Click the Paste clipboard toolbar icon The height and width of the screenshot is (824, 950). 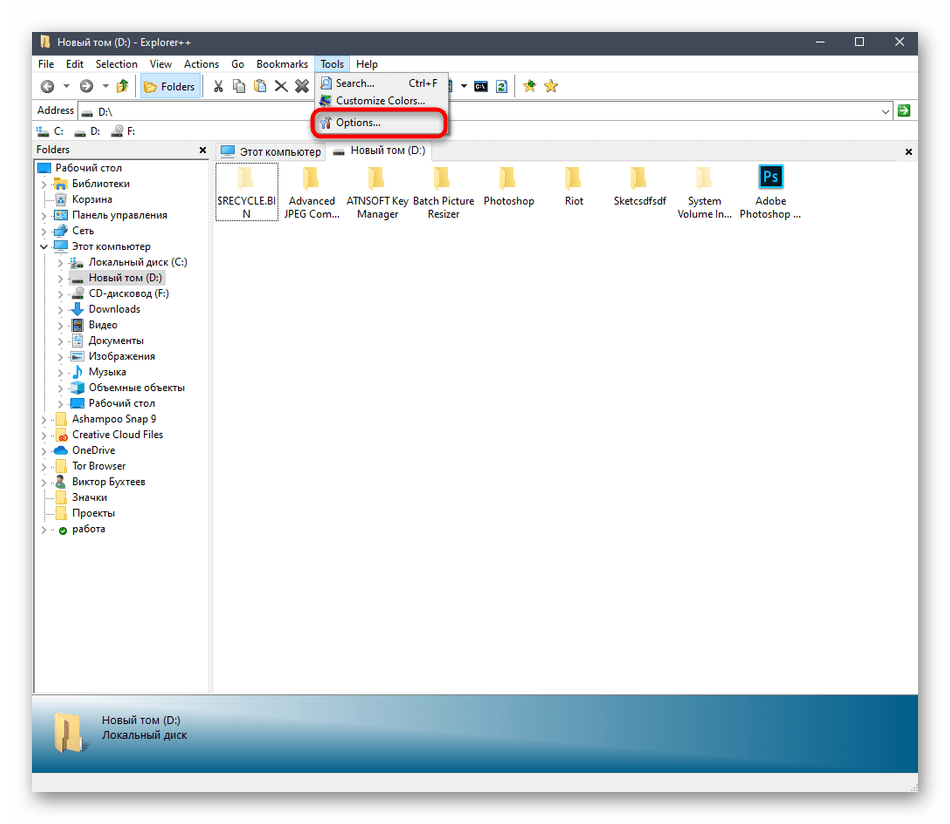point(260,87)
